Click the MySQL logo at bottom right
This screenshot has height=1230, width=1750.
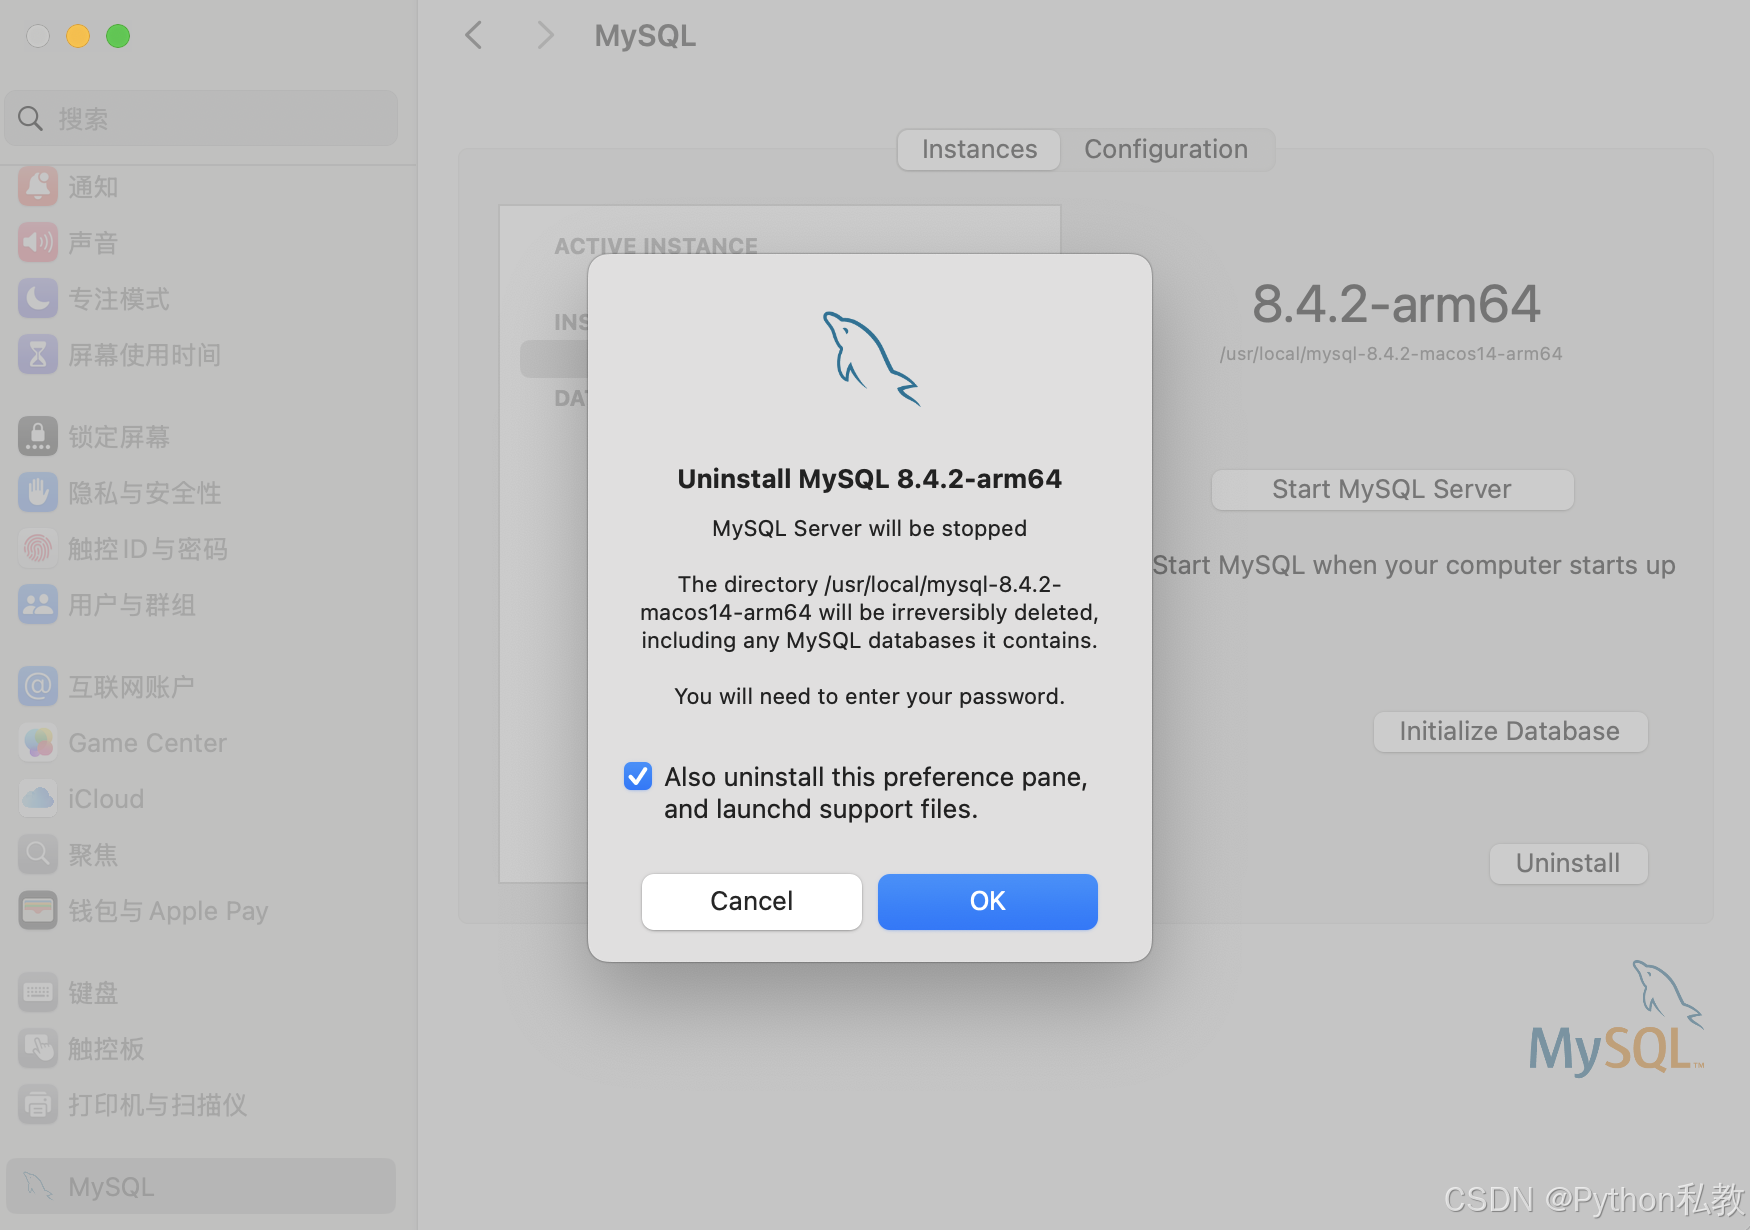click(1616, 1019)
